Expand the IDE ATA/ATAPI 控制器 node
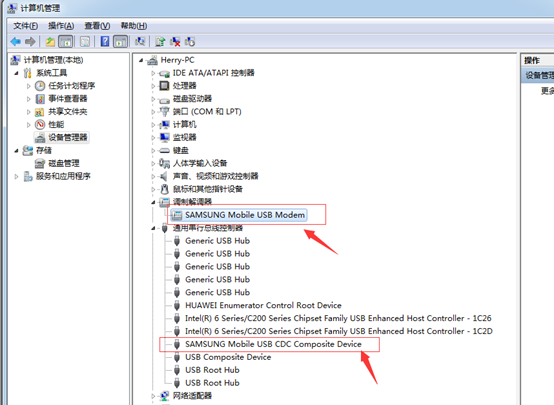 153,73
